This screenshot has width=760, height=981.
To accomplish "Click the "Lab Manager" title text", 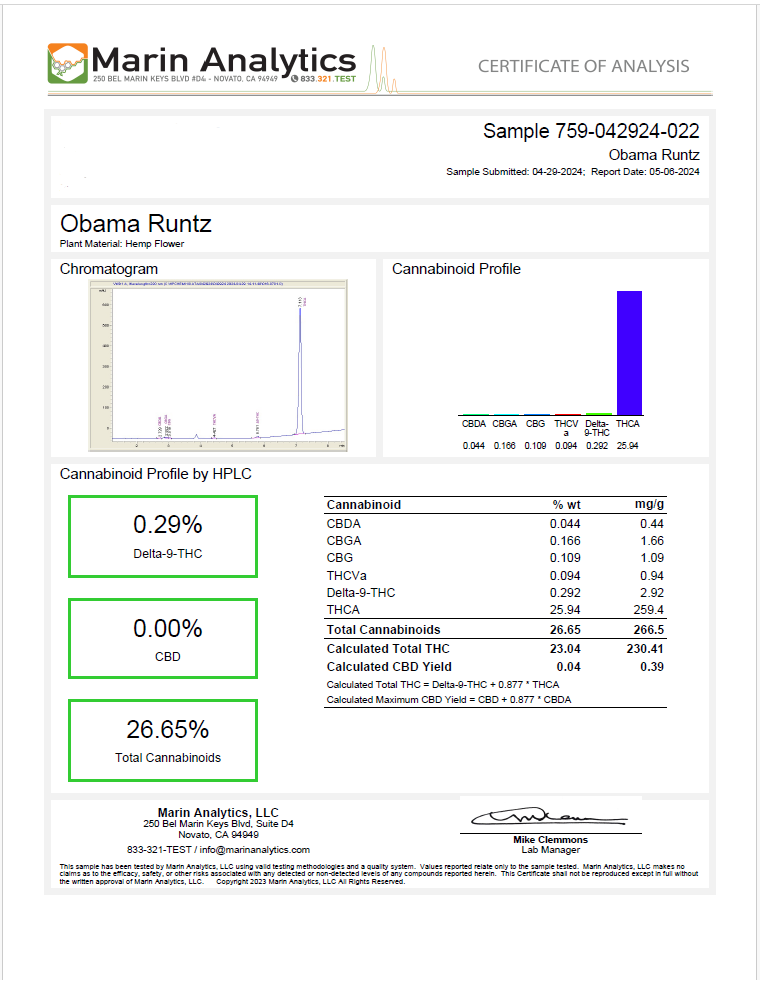I will pos(550,850).
